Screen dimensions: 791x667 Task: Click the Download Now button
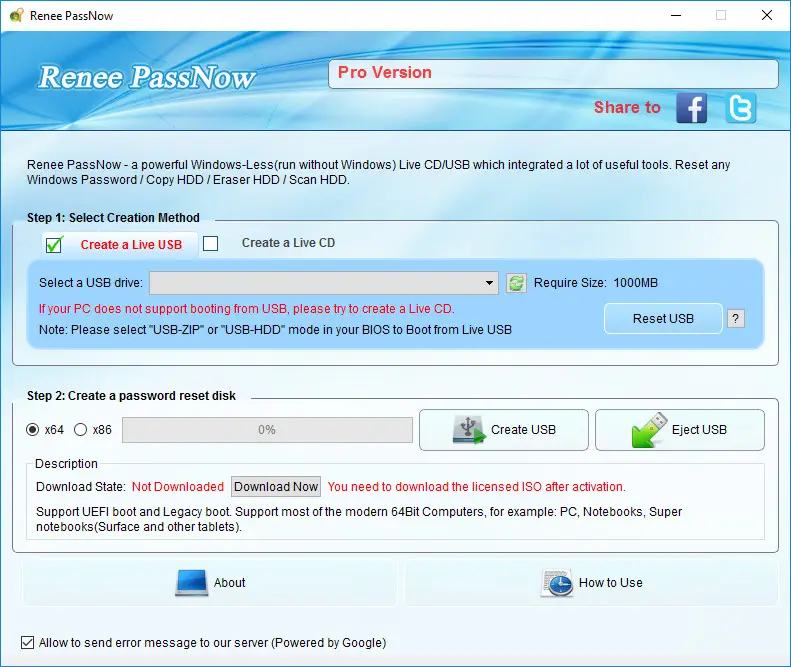pyautogui.click(x=276, y=487)
